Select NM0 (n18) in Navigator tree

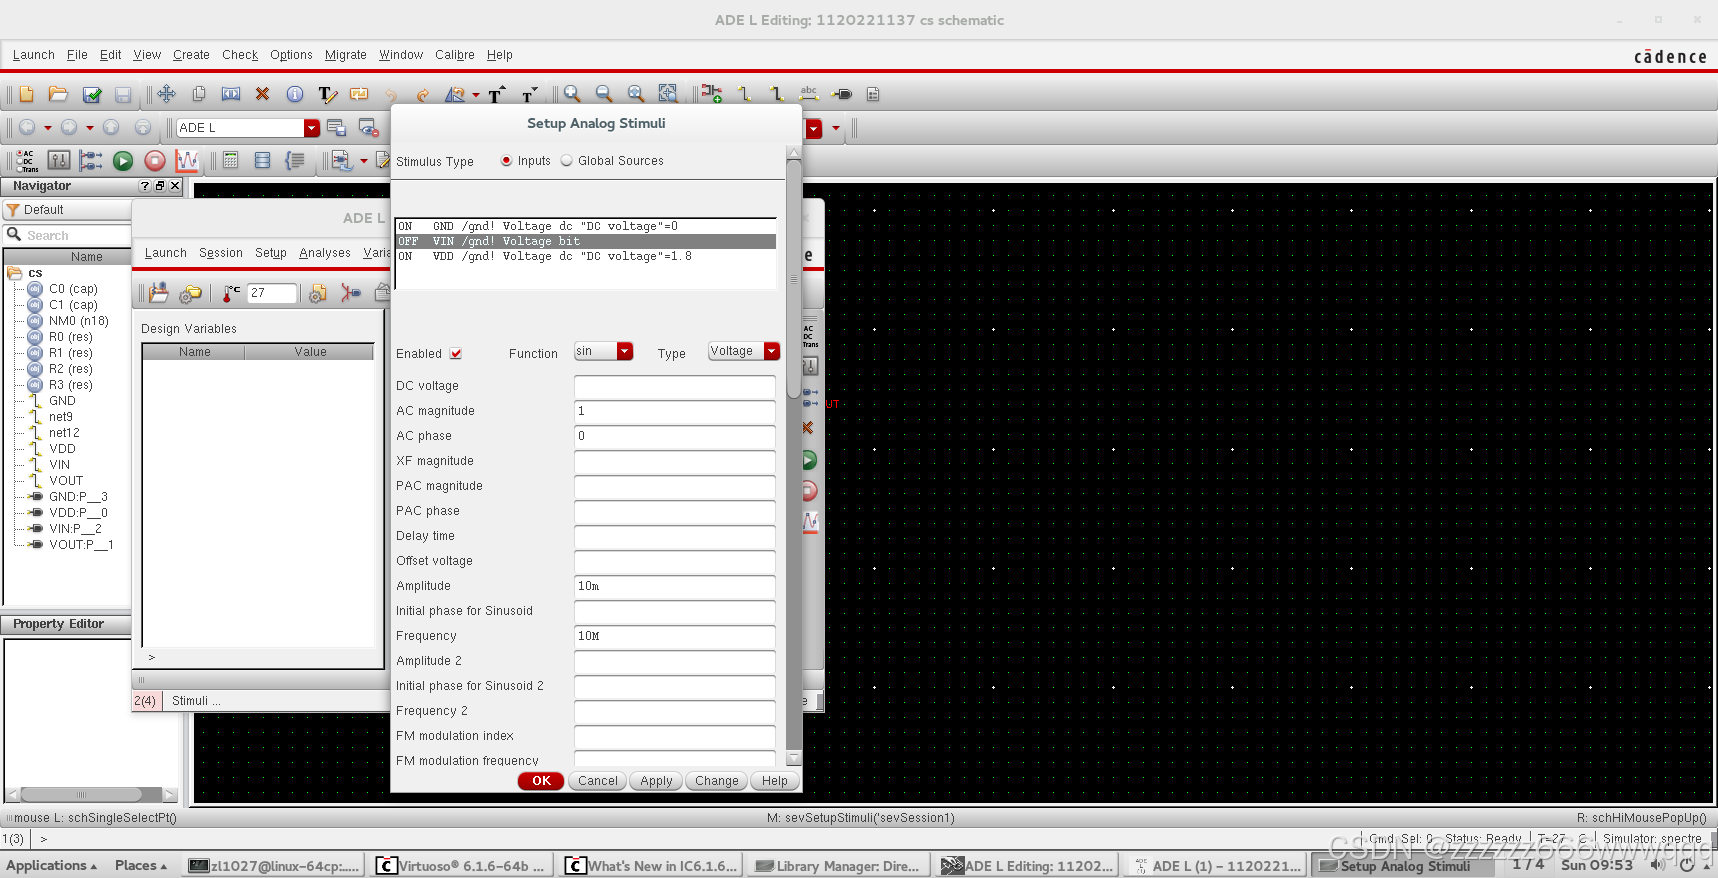coord(78,321)
